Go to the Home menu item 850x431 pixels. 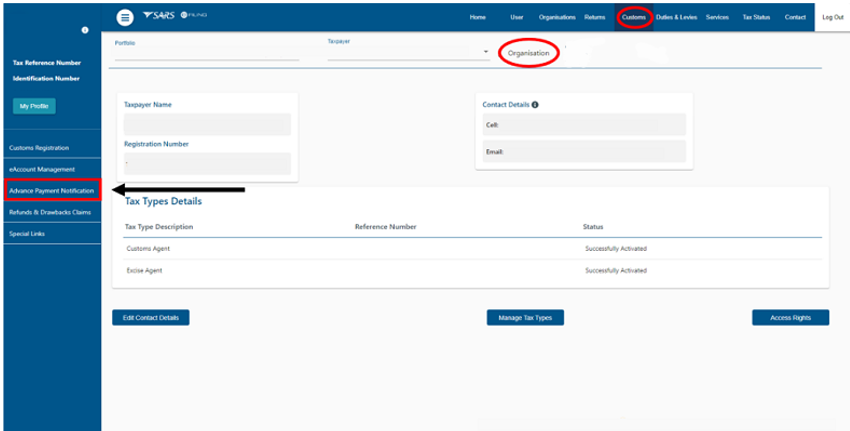coord(478,17)
